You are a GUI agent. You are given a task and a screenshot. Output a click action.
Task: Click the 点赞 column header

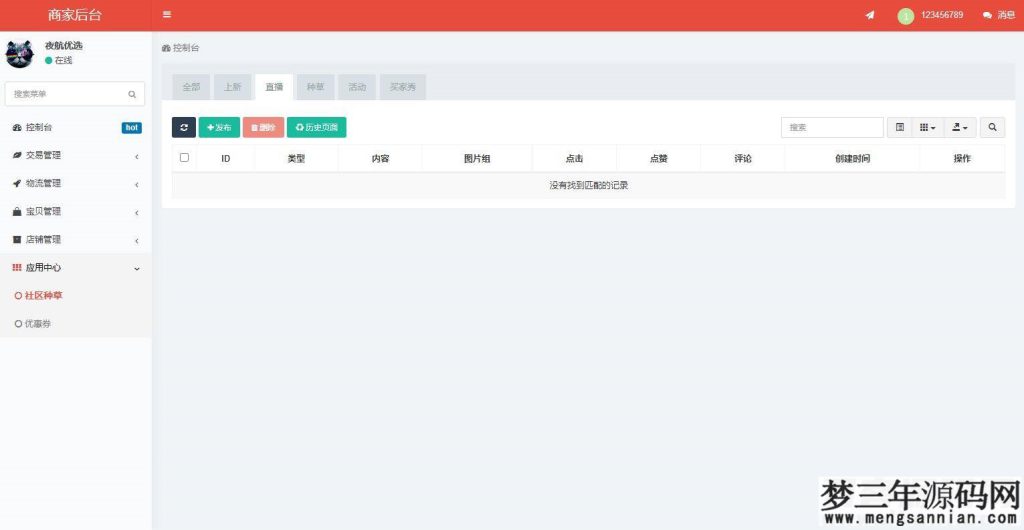[x=658, y=159]
